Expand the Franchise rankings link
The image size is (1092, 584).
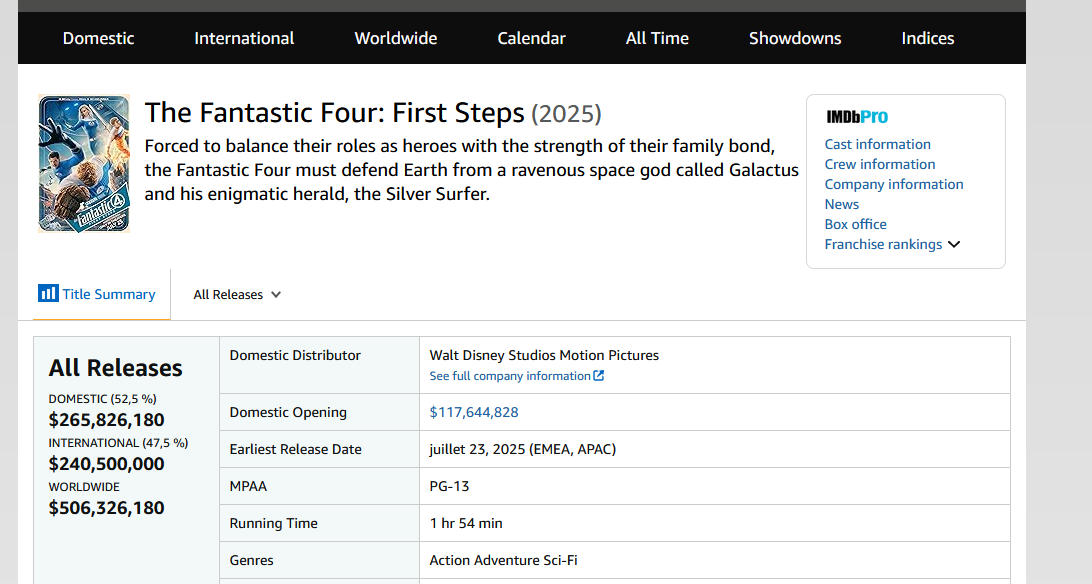(x=883, y=244)
